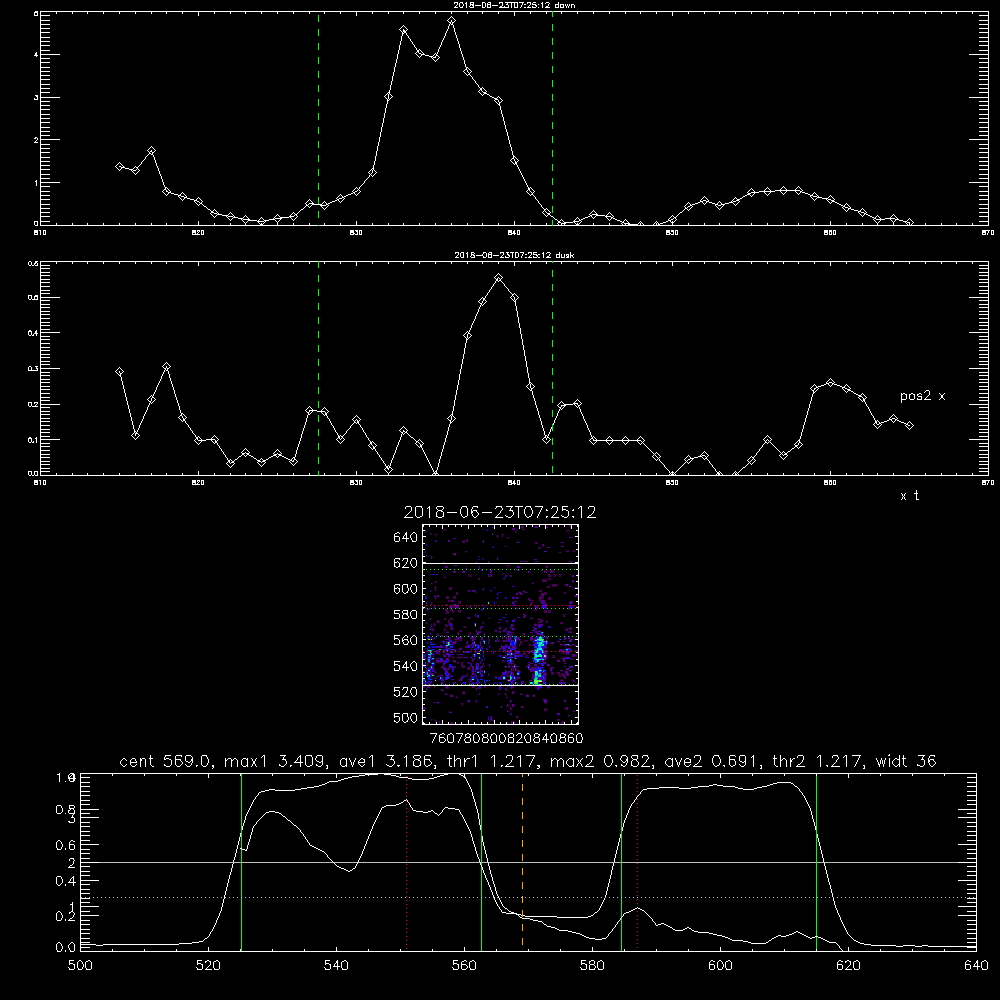Click x-axis label 520 on bottom plot
1000x1000 pixels.
(x=209, y=966)
